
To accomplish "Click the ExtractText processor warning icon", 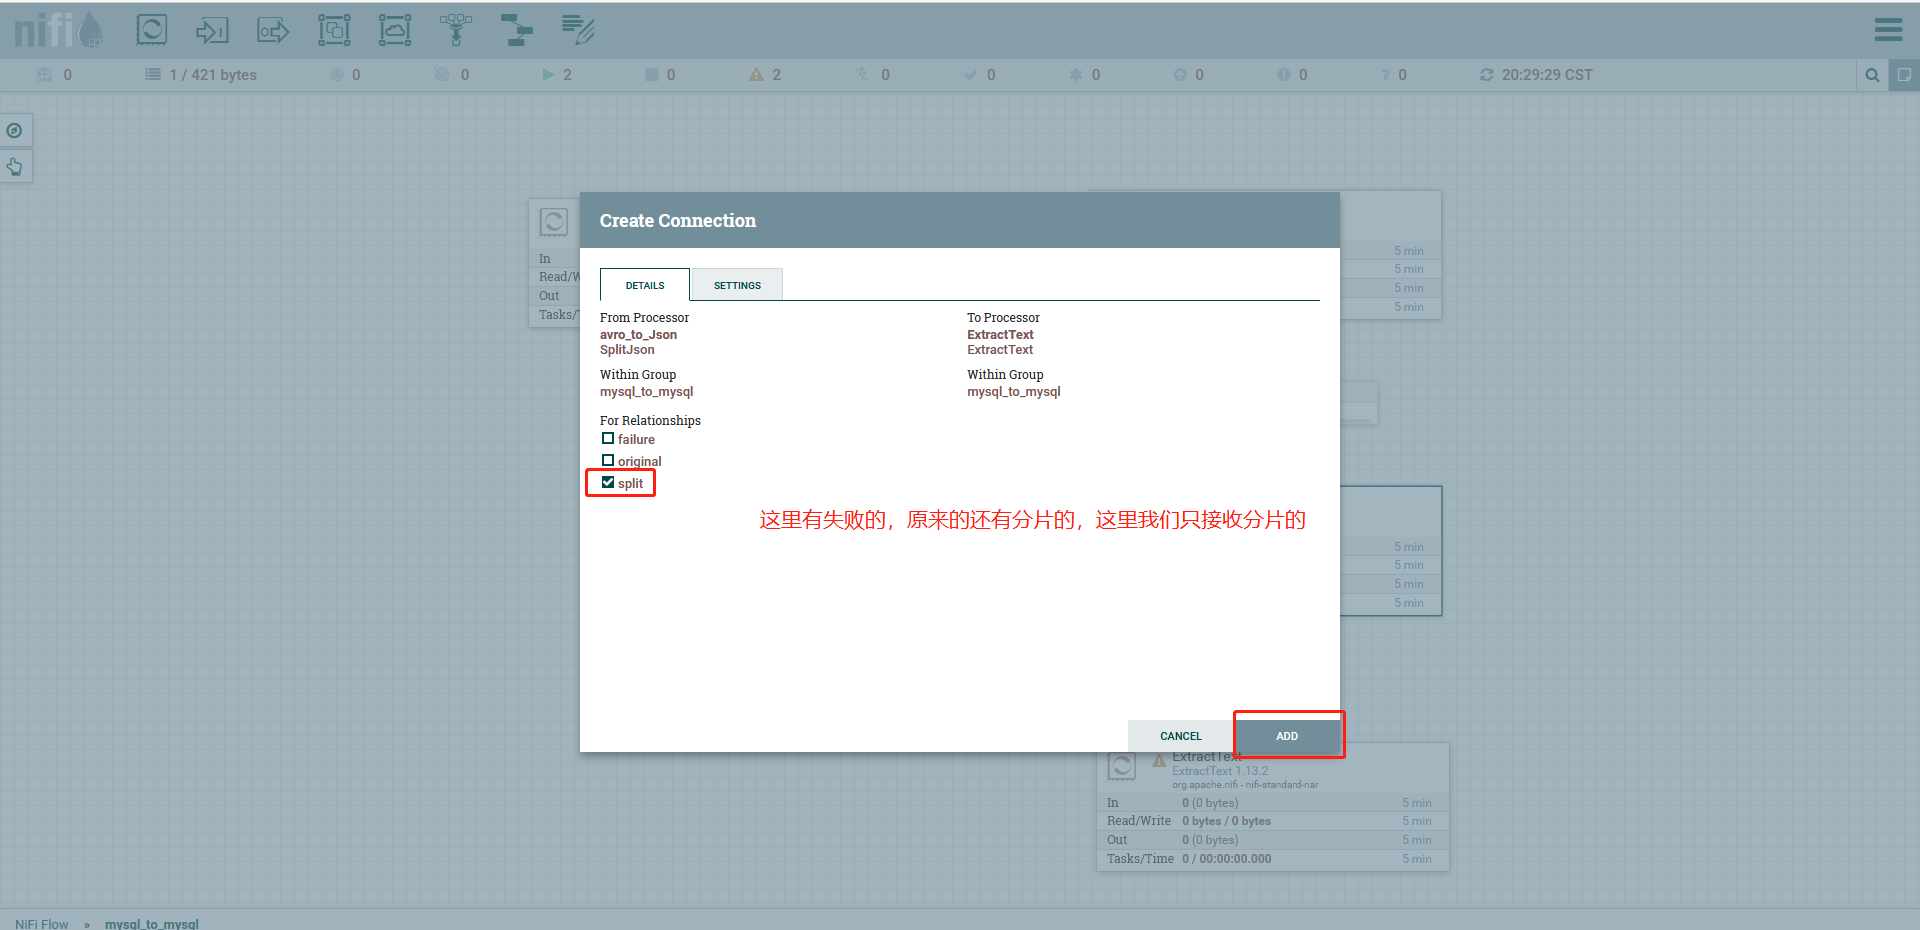I will click(1159, 761).
